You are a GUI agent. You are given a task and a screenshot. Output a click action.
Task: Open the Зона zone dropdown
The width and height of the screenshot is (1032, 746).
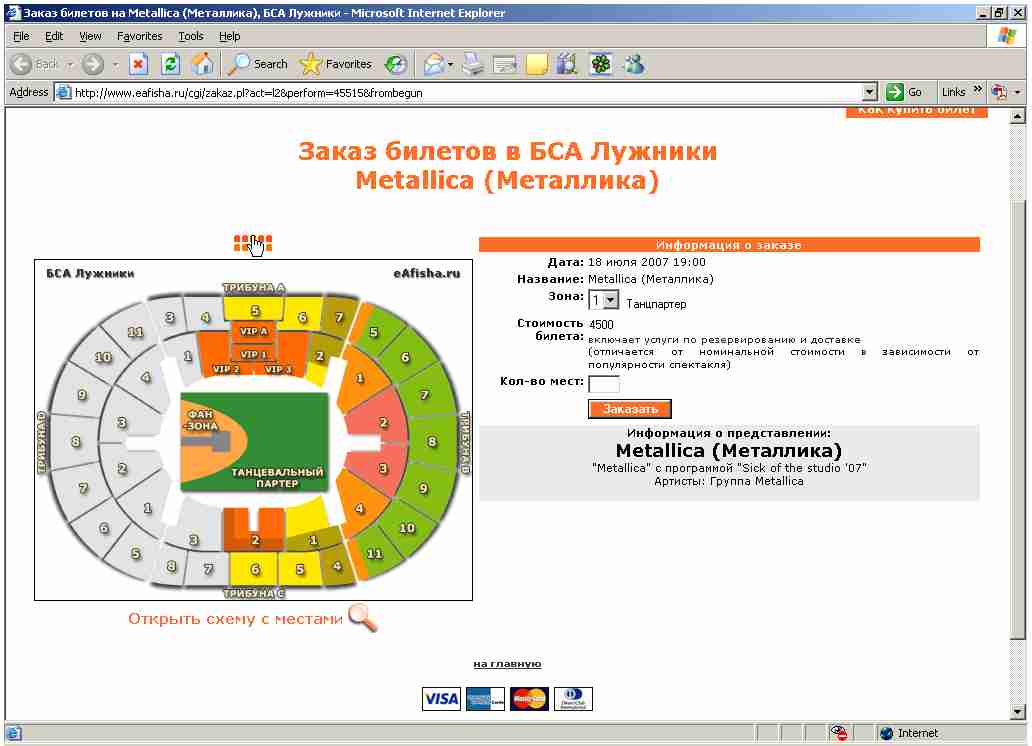(604, 300)
